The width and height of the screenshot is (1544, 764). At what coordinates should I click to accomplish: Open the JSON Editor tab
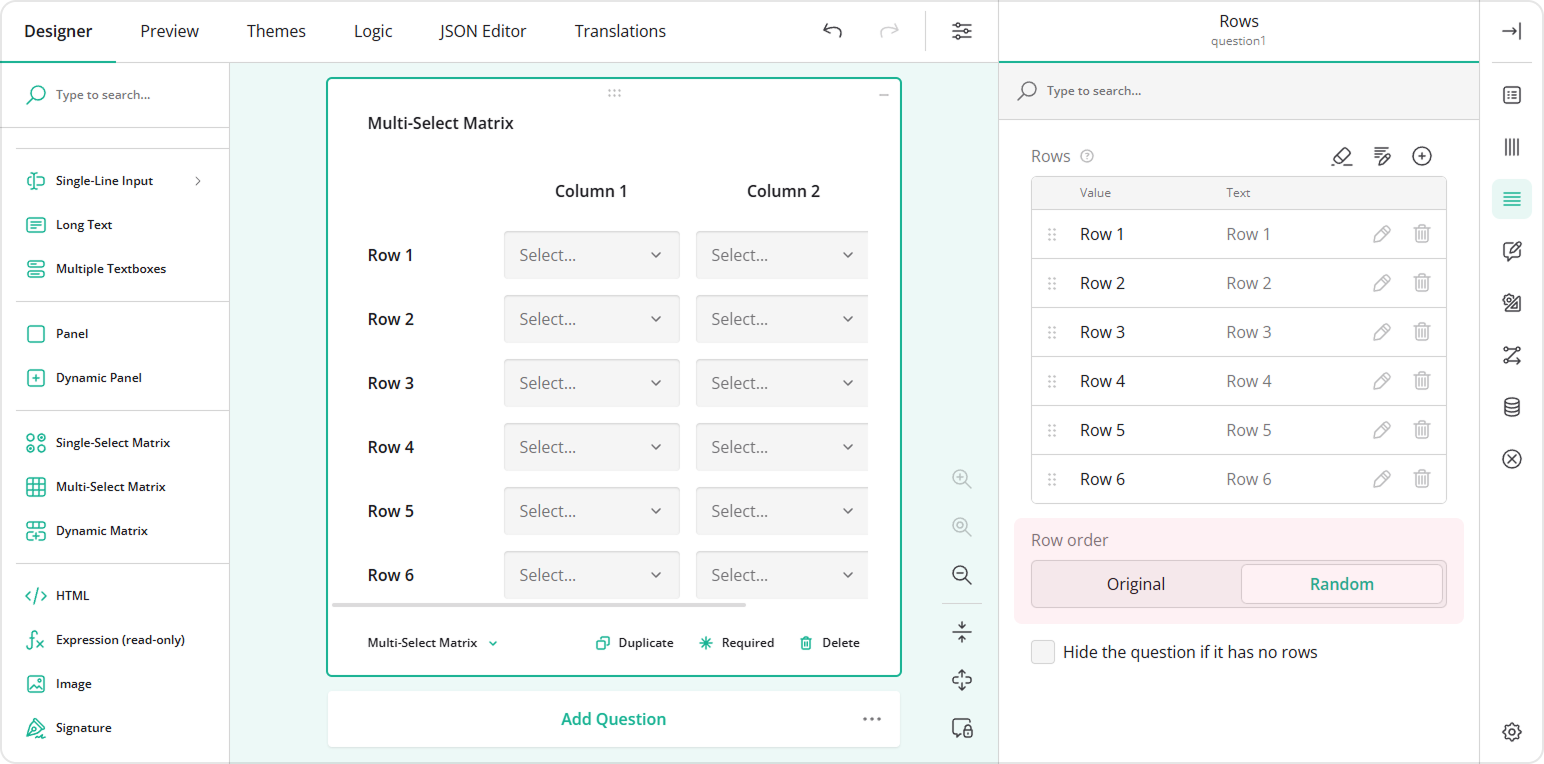coord(483,31)
